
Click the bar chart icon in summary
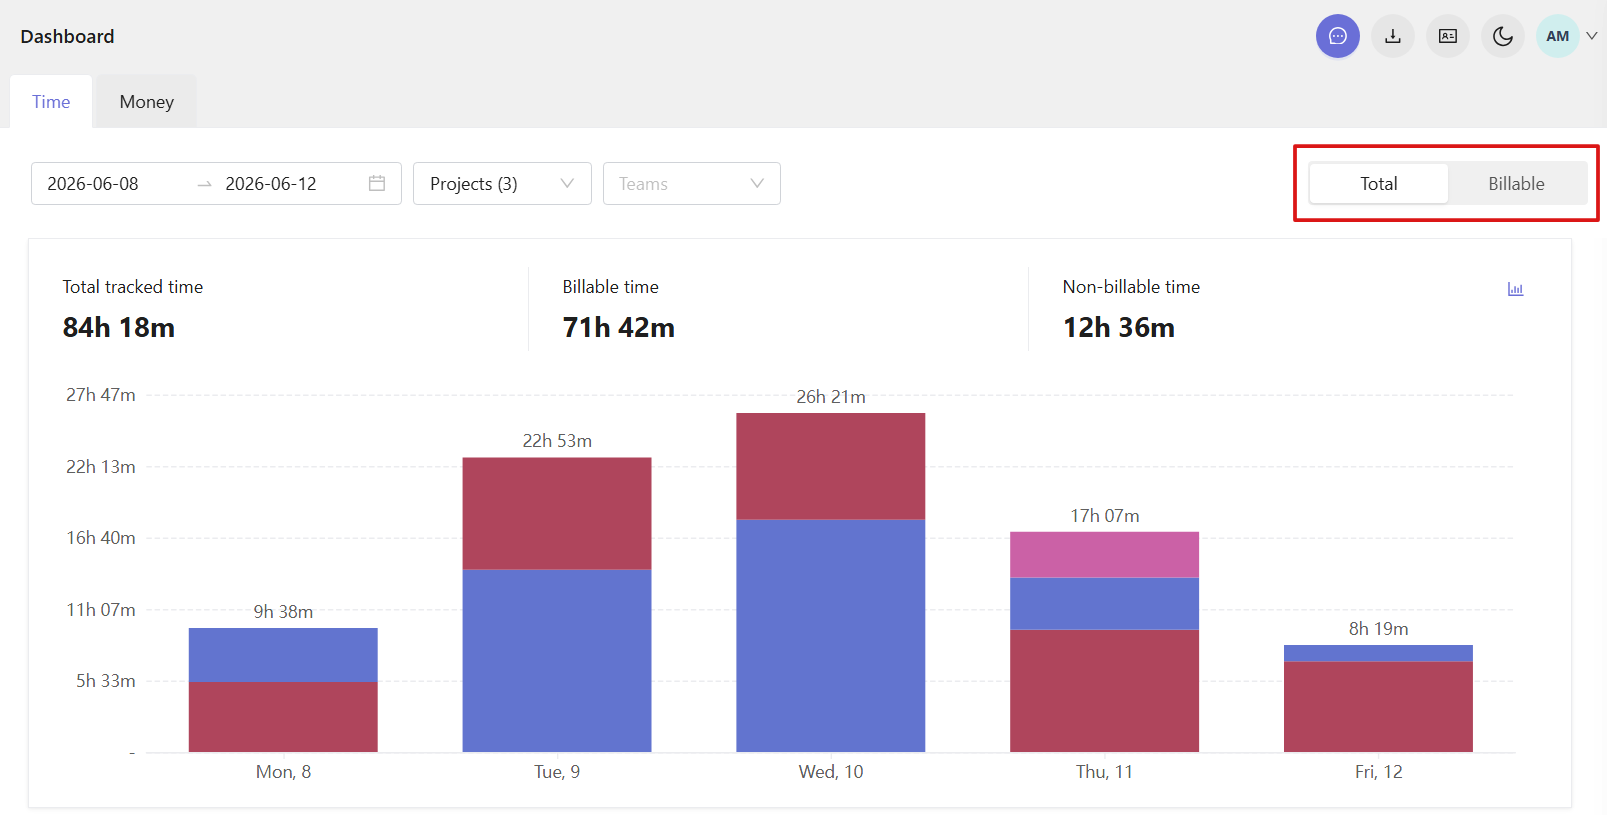click(1515, 289)
